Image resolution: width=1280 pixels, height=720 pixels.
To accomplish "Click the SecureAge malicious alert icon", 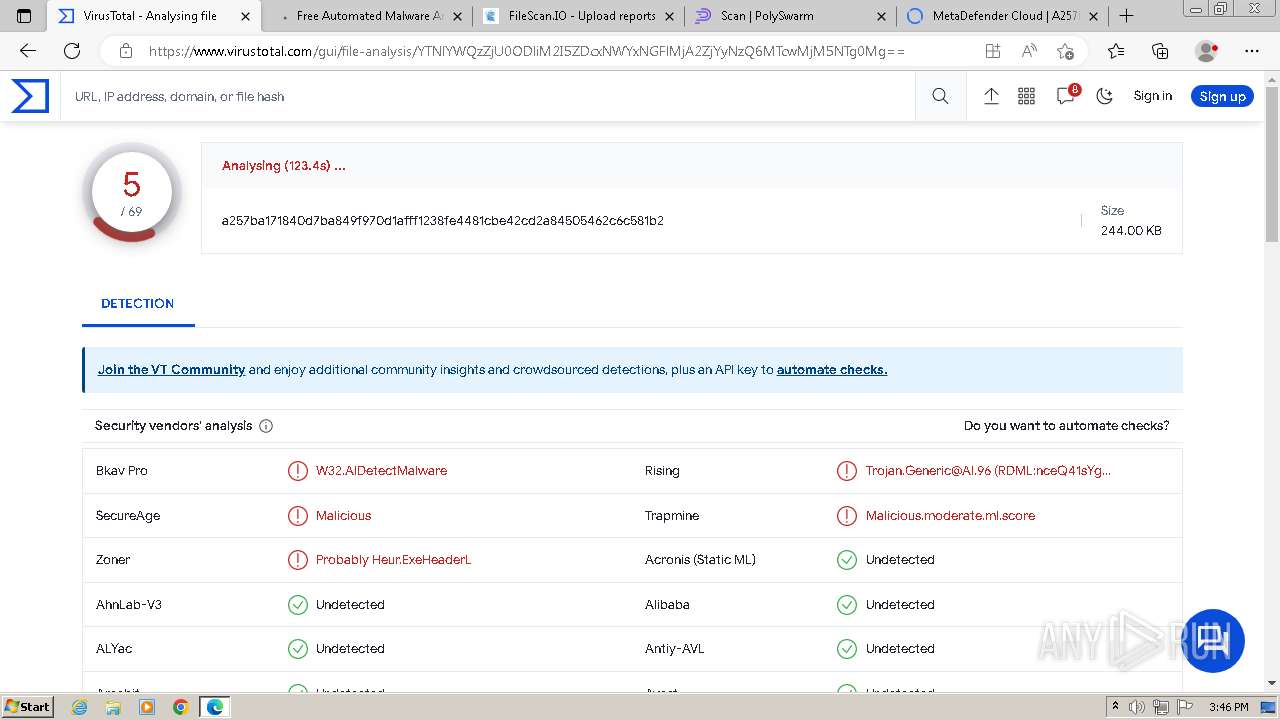I will point(298,516).
